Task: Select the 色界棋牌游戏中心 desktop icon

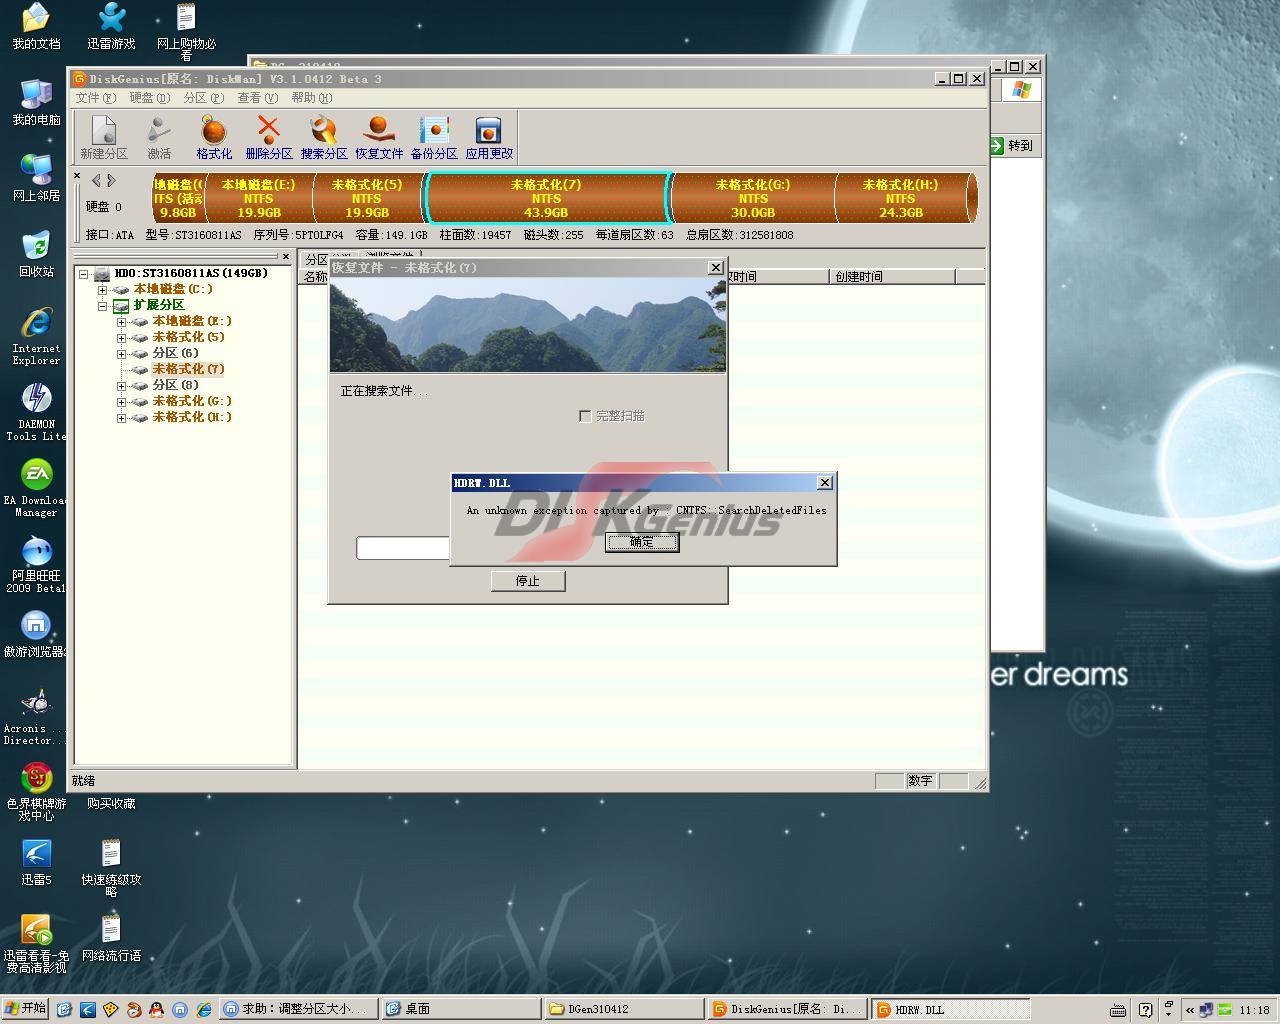Action: coord(36,792)
